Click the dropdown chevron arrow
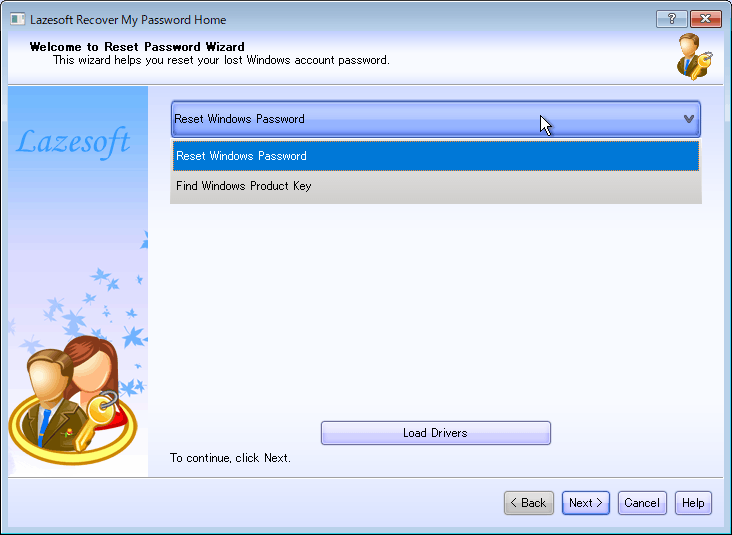732x535 pixels. pyautogui.click(x=689, y=119)
